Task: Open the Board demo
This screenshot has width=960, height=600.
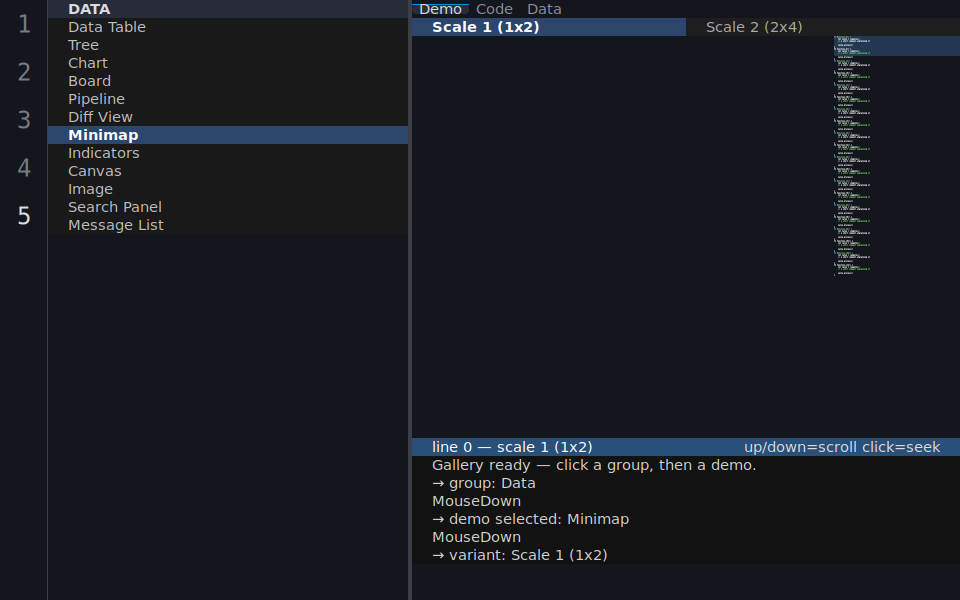Action: click(x=228, y=81)
